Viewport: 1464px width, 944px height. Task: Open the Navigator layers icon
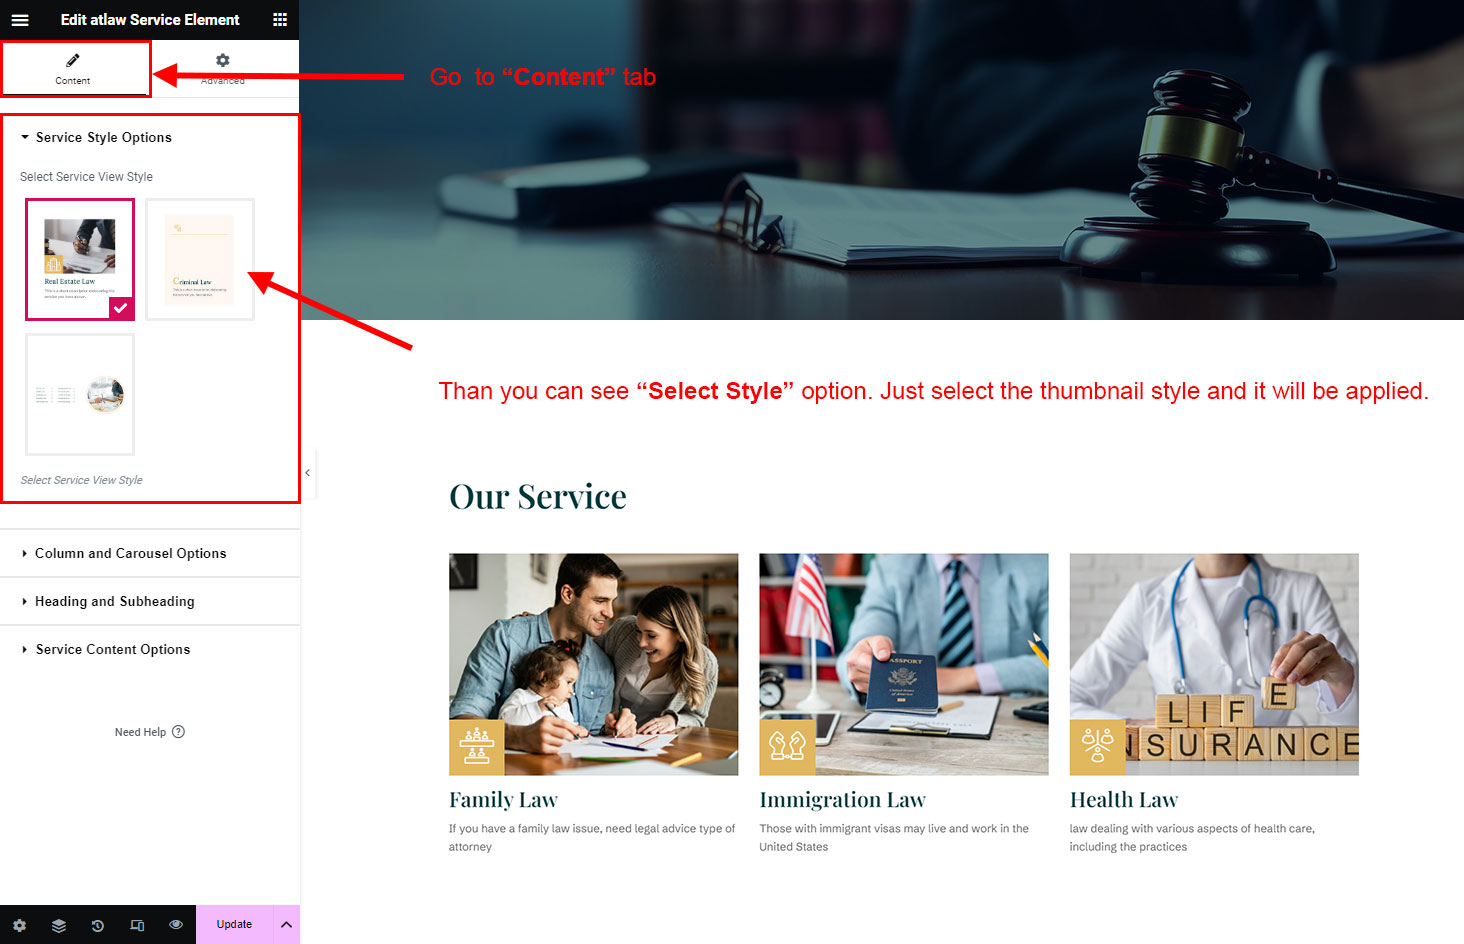59,925
